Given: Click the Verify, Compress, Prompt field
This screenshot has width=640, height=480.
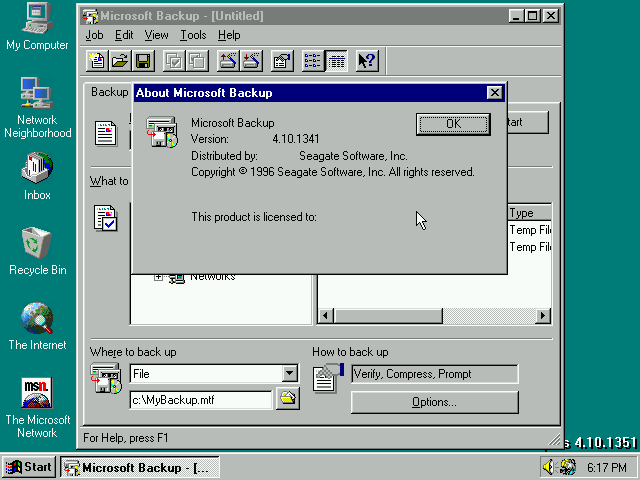Looking at the screenshot, I should 435,374.
